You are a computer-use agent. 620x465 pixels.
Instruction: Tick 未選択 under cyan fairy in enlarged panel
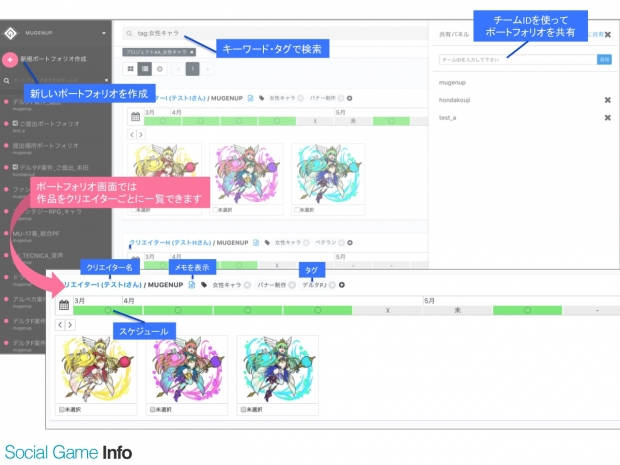(x=243, y=409)
